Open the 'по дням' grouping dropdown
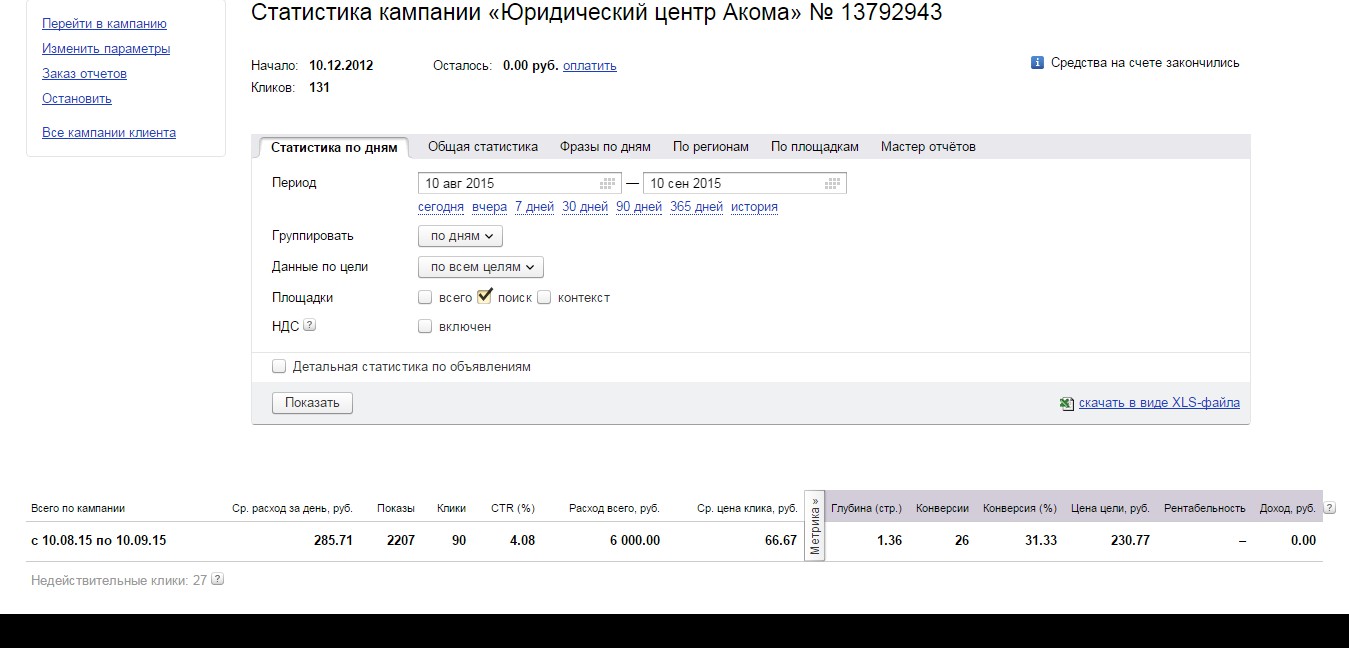 [x=460, y=237]
